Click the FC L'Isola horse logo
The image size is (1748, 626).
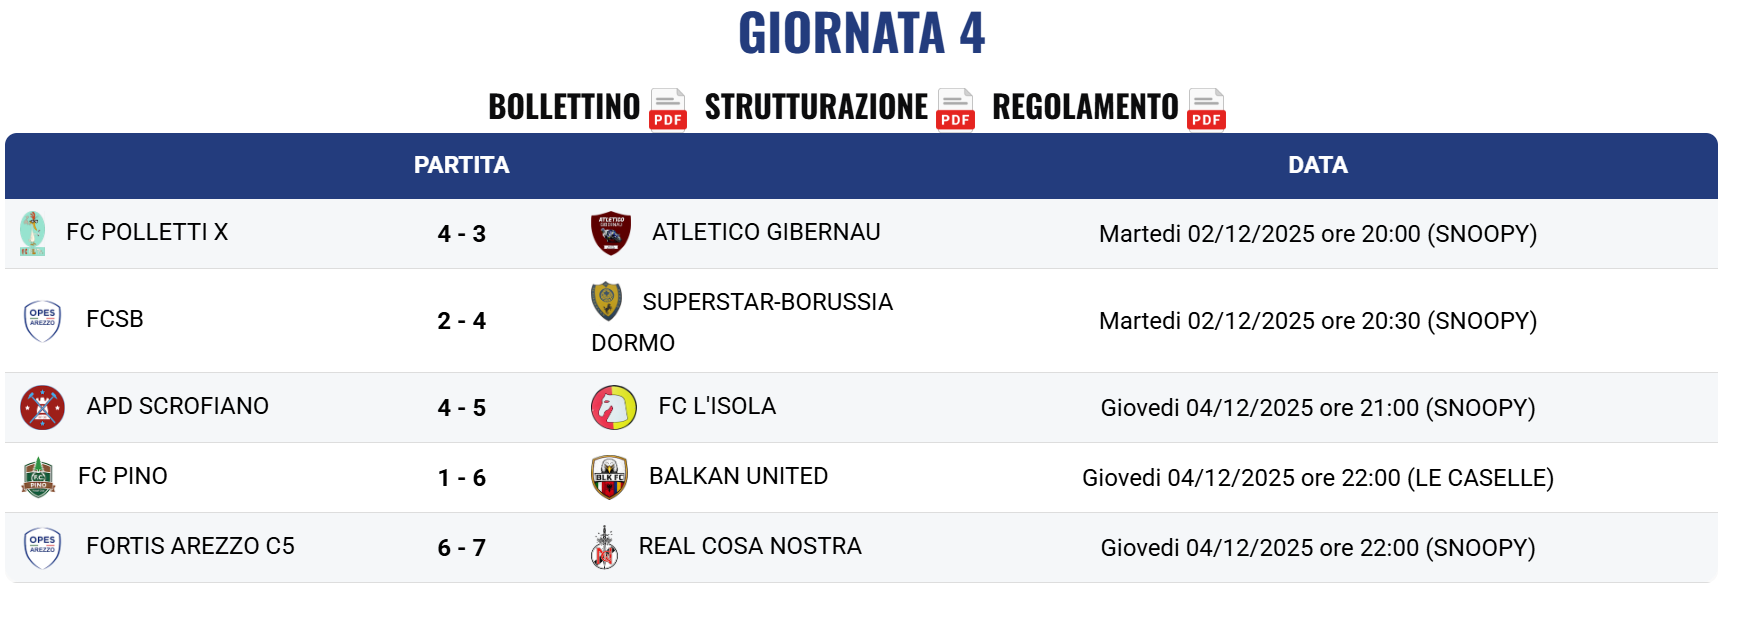(x=614, y=407)
